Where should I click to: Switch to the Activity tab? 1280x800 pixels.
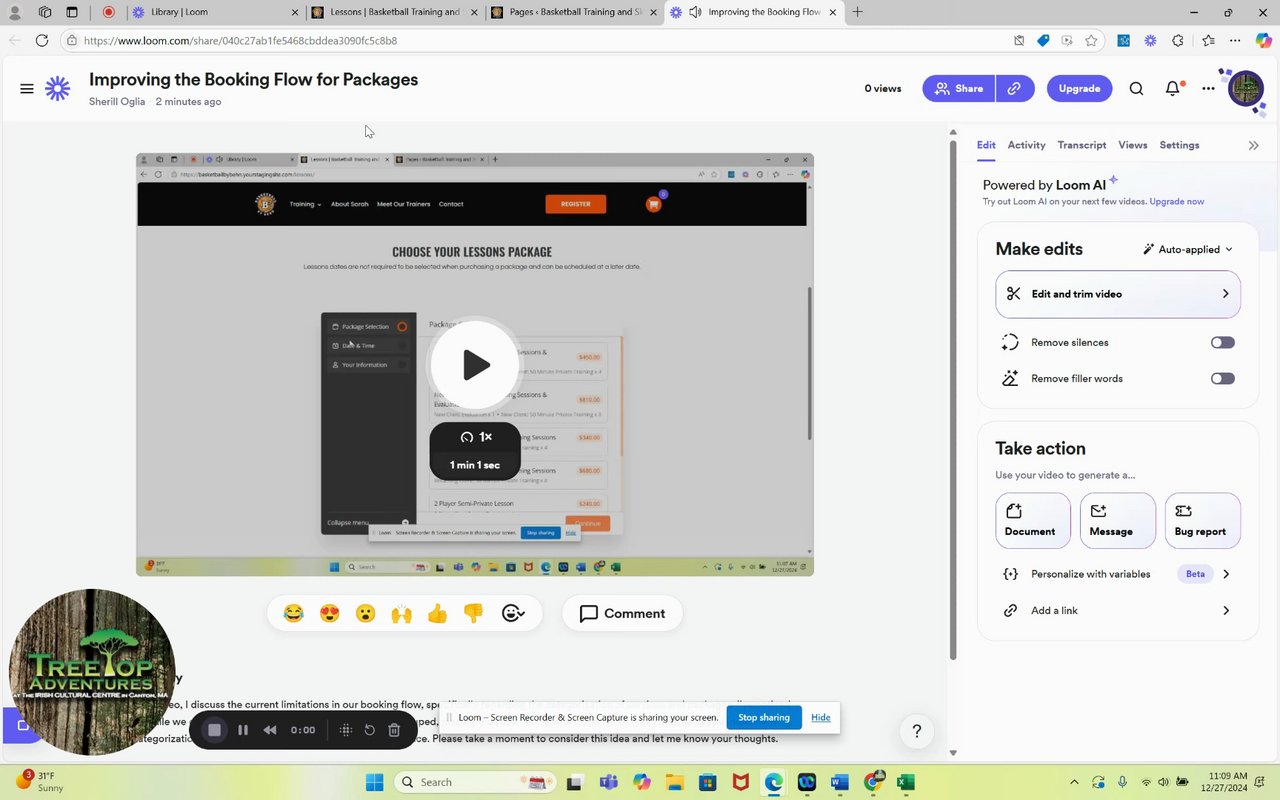pyautogui.click(x=1026, y=145)
